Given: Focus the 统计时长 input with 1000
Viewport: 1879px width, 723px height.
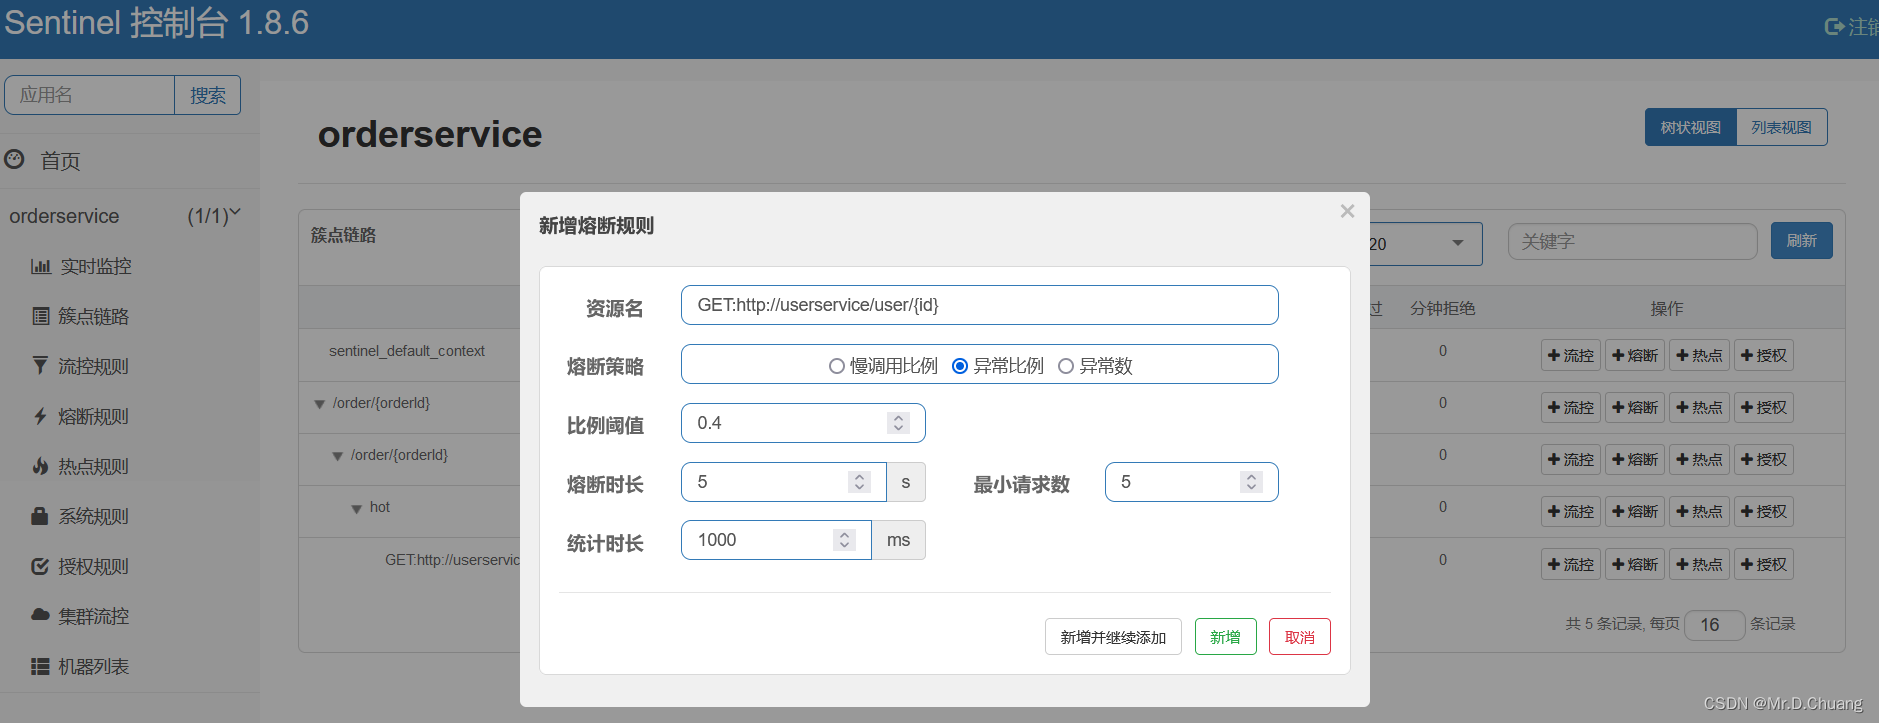Looking at the screenshot, I should (776, 540).
